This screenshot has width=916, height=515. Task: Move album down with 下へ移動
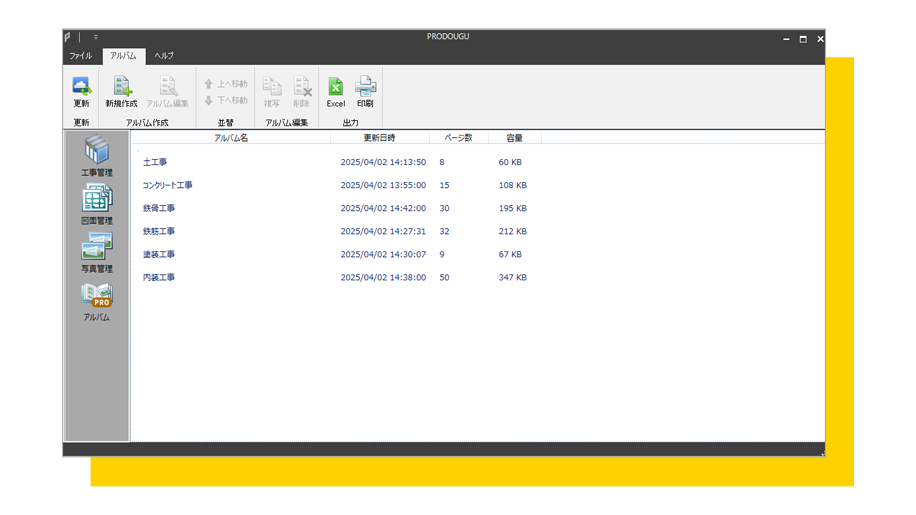pyautogui.click(x=226, y=100)
